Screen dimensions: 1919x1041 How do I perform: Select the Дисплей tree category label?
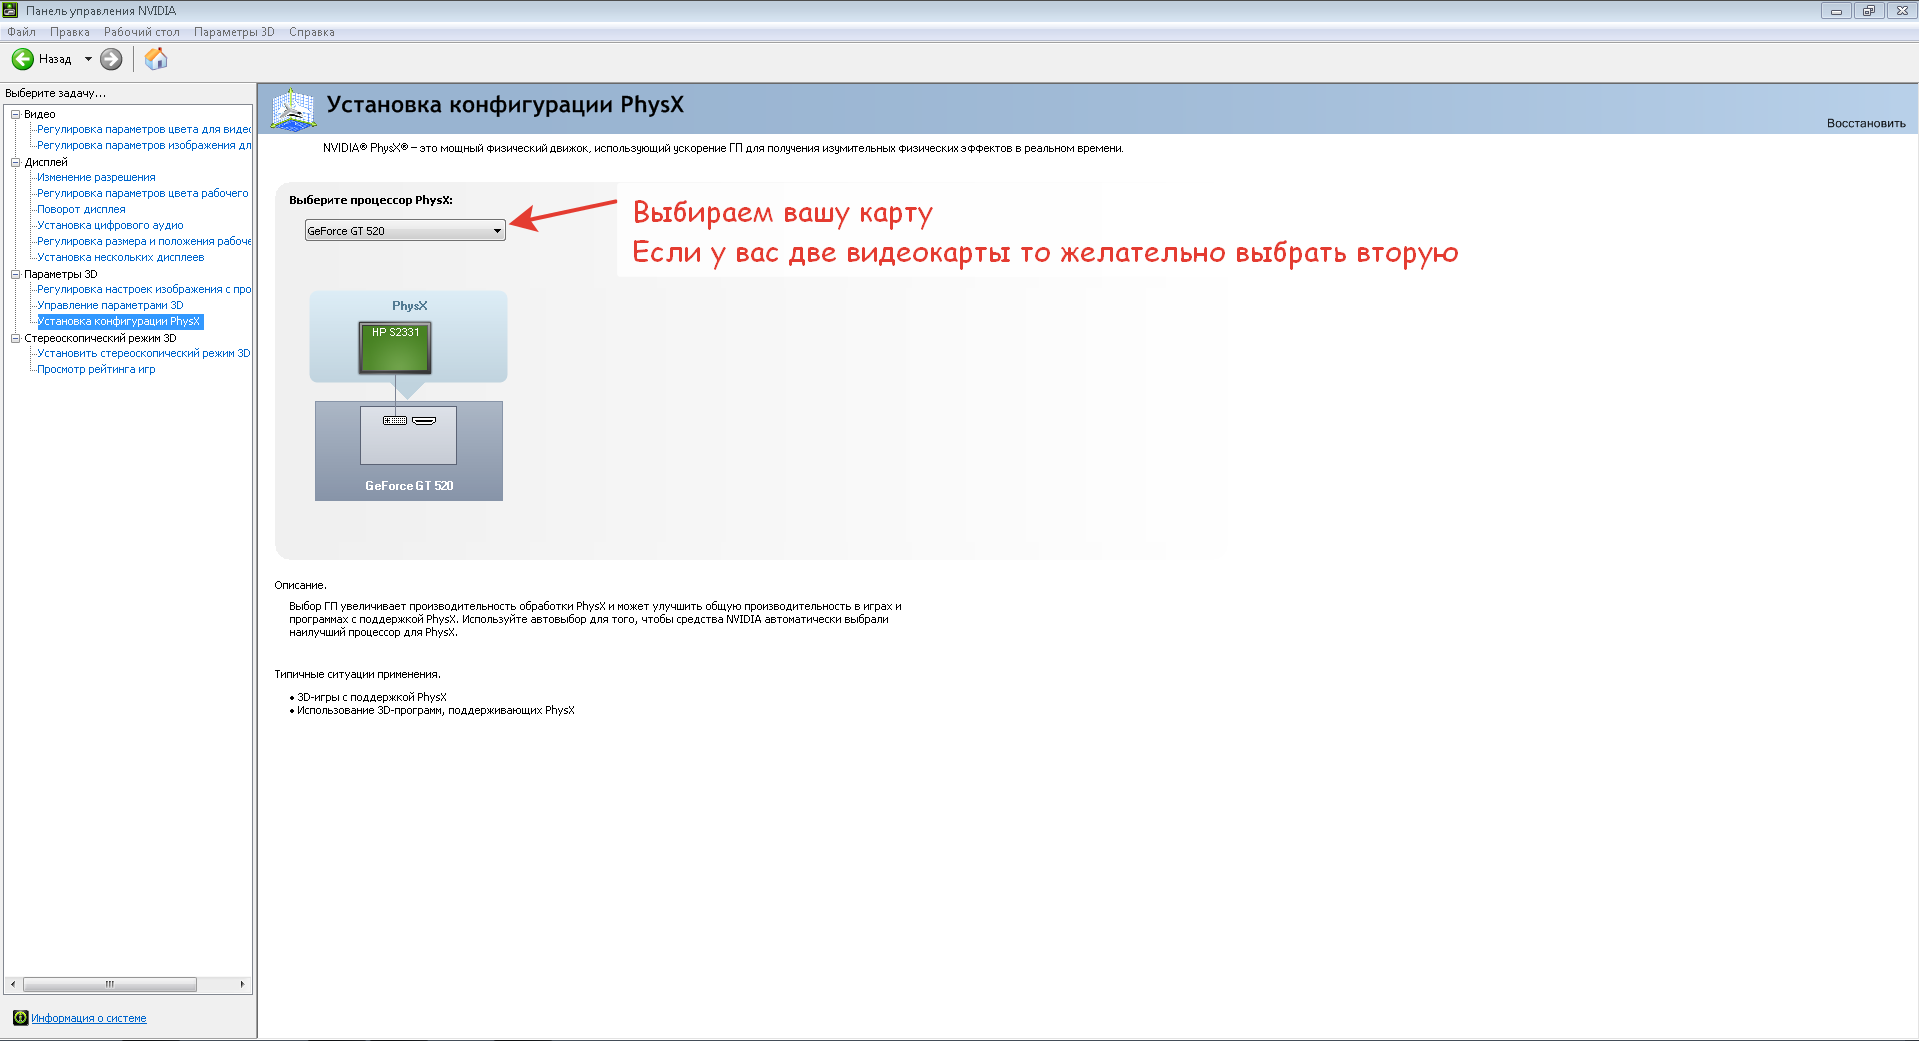tap(46, 162)
